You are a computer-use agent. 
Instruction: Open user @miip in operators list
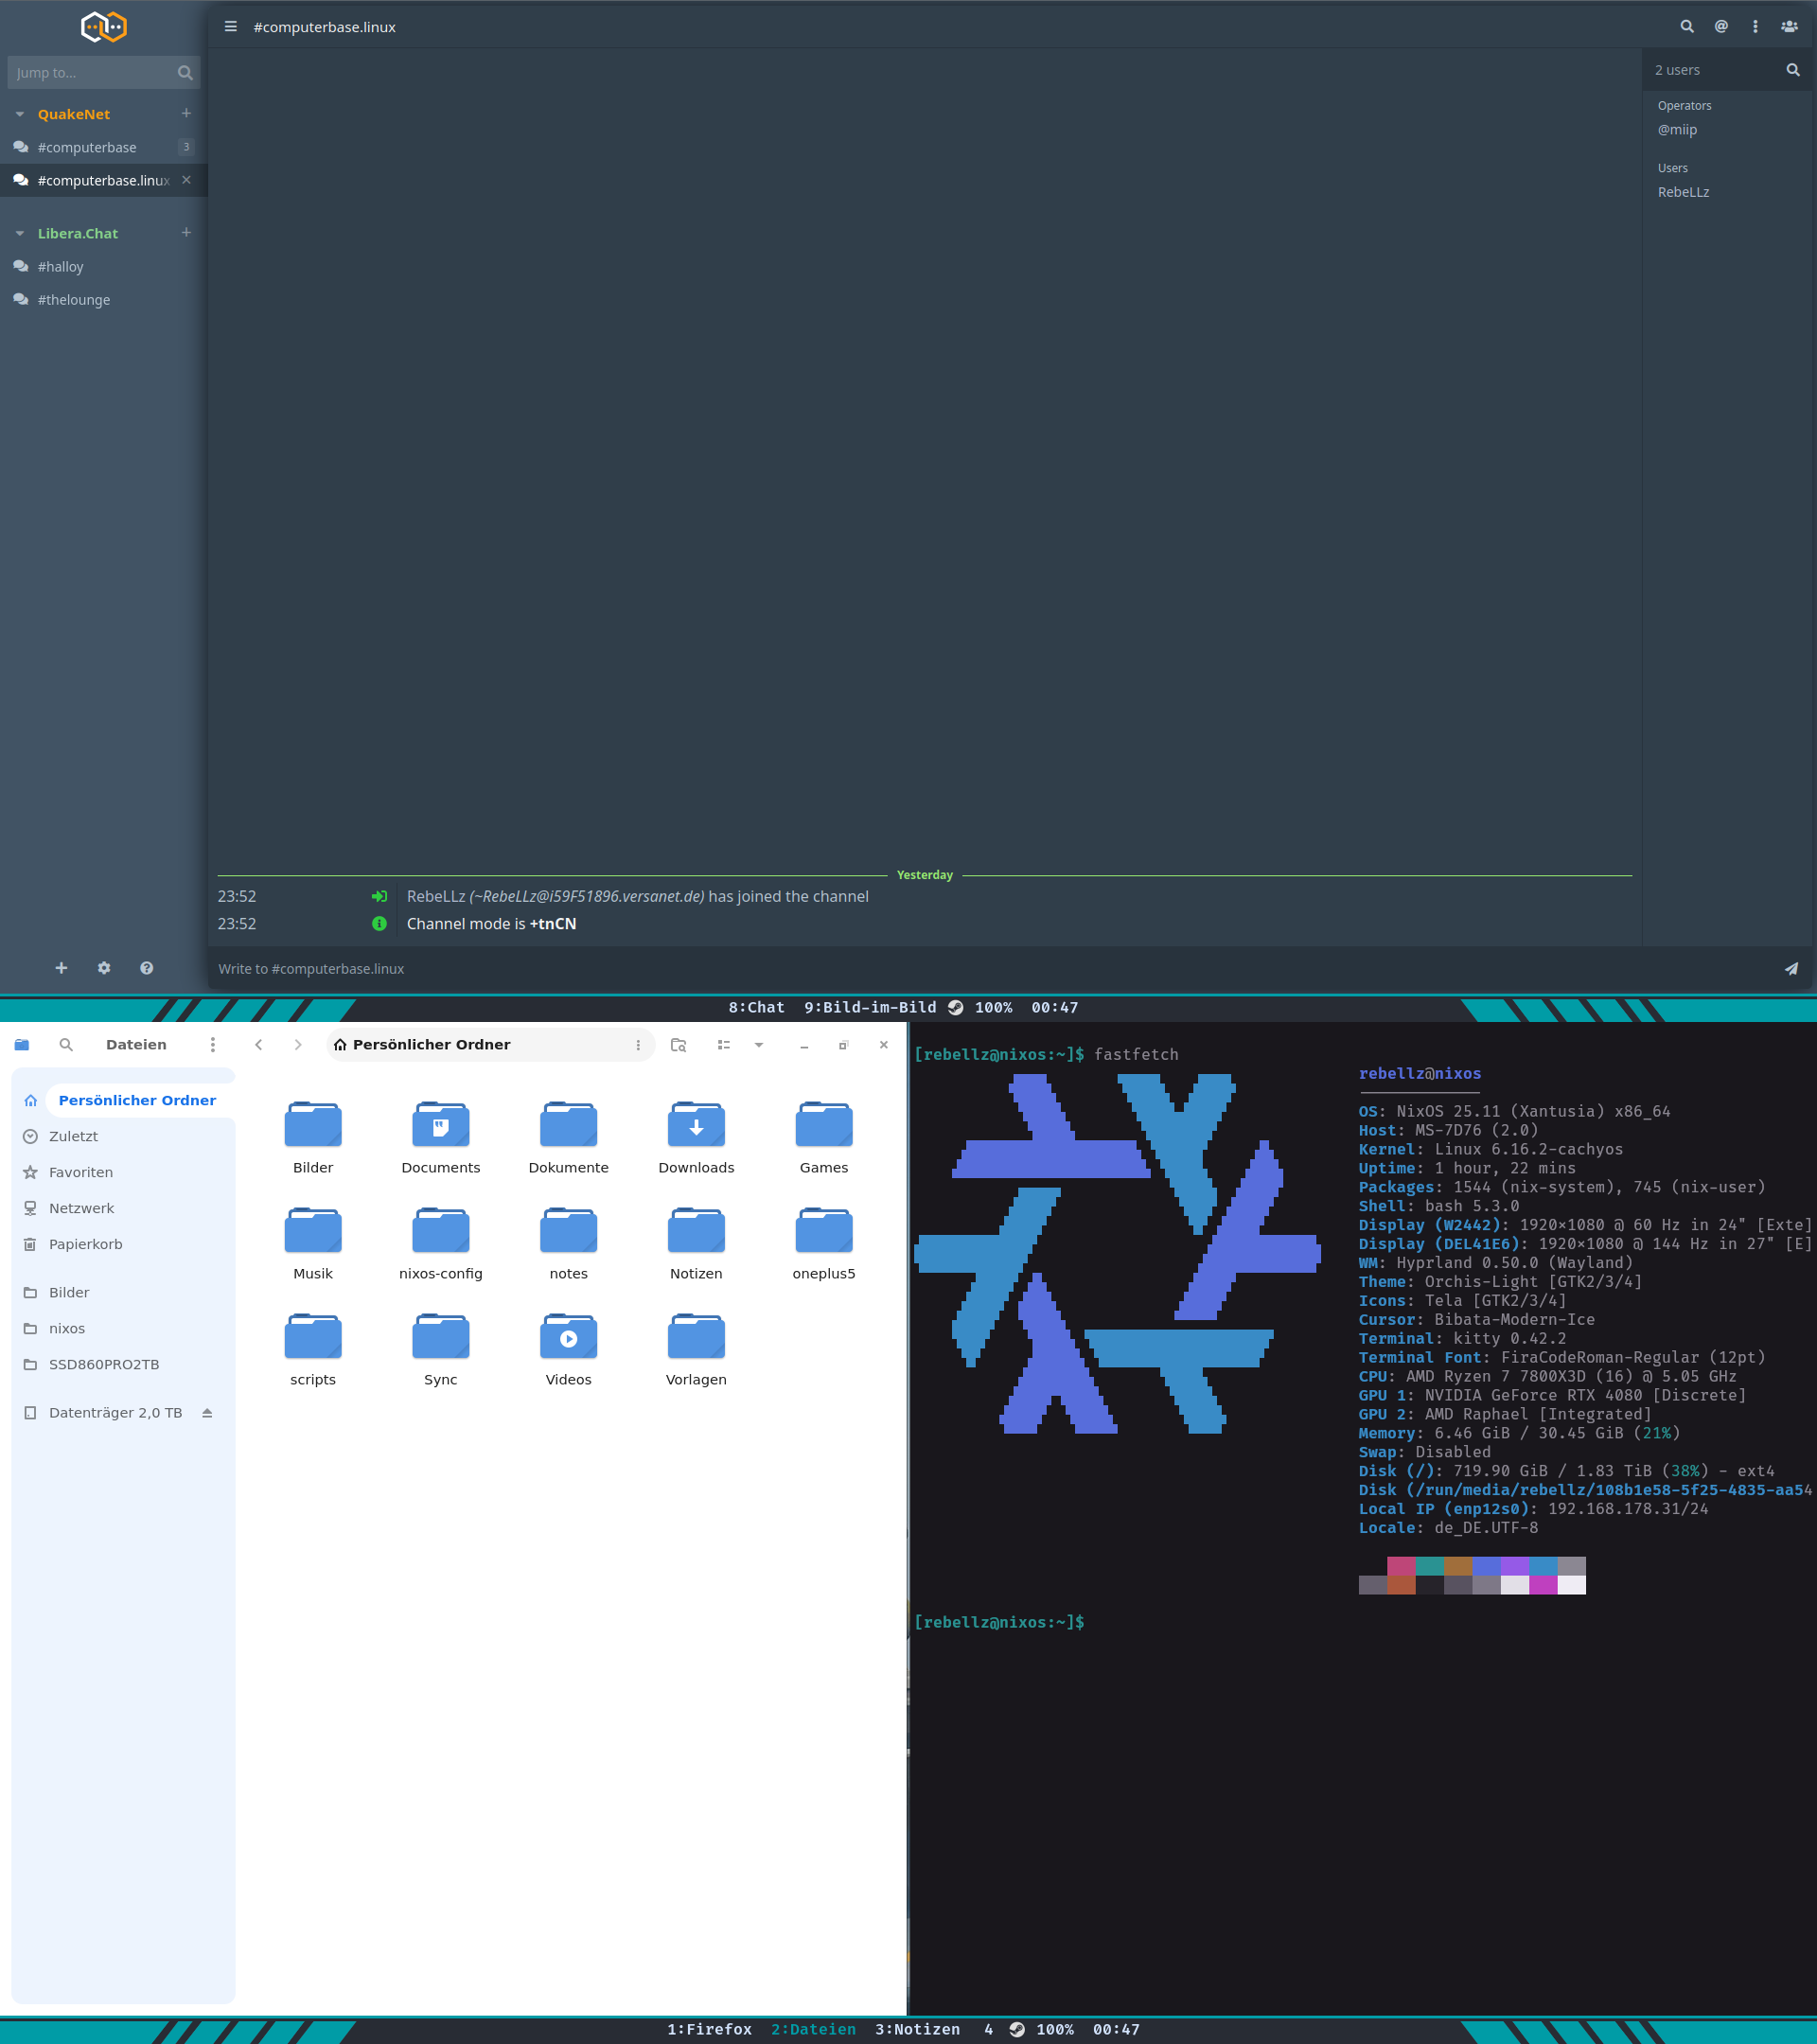coord(1677,130)
